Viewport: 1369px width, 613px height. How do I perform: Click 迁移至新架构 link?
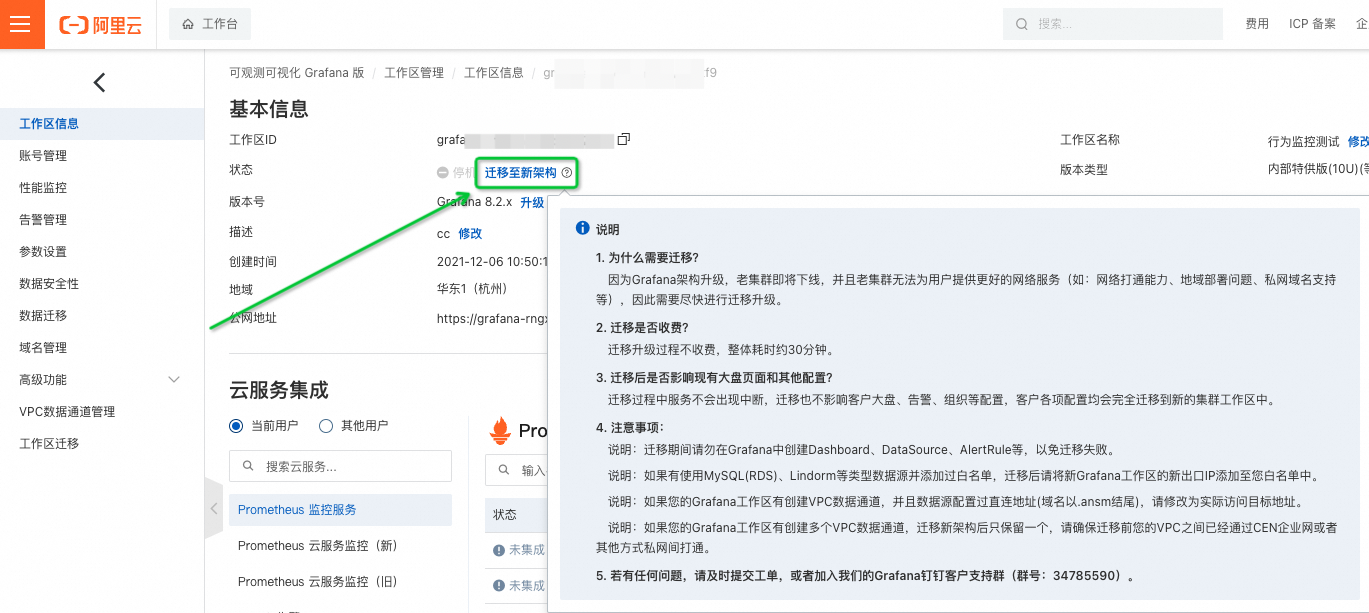(520, 173)
